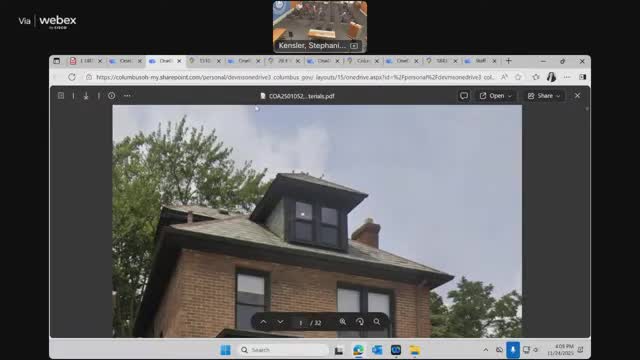Go to next page arrow

[x=280, y=322]
